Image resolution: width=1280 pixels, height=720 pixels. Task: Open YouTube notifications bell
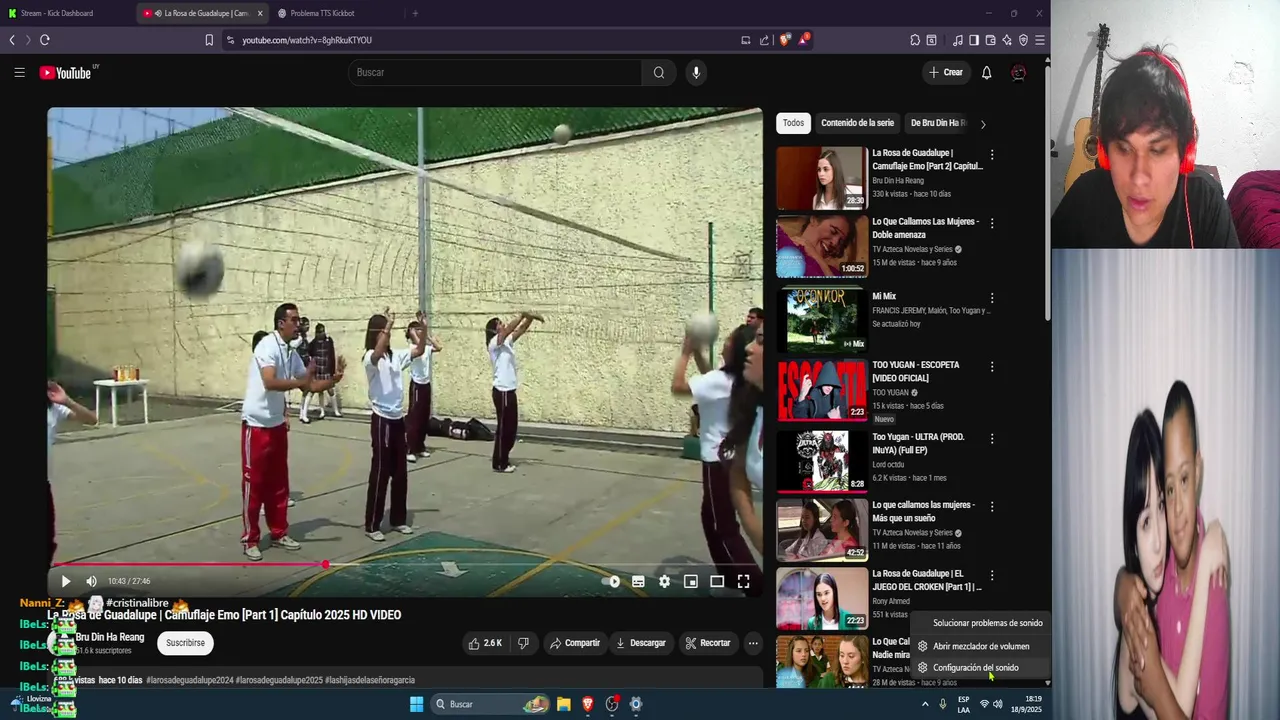tap(986, 72)
